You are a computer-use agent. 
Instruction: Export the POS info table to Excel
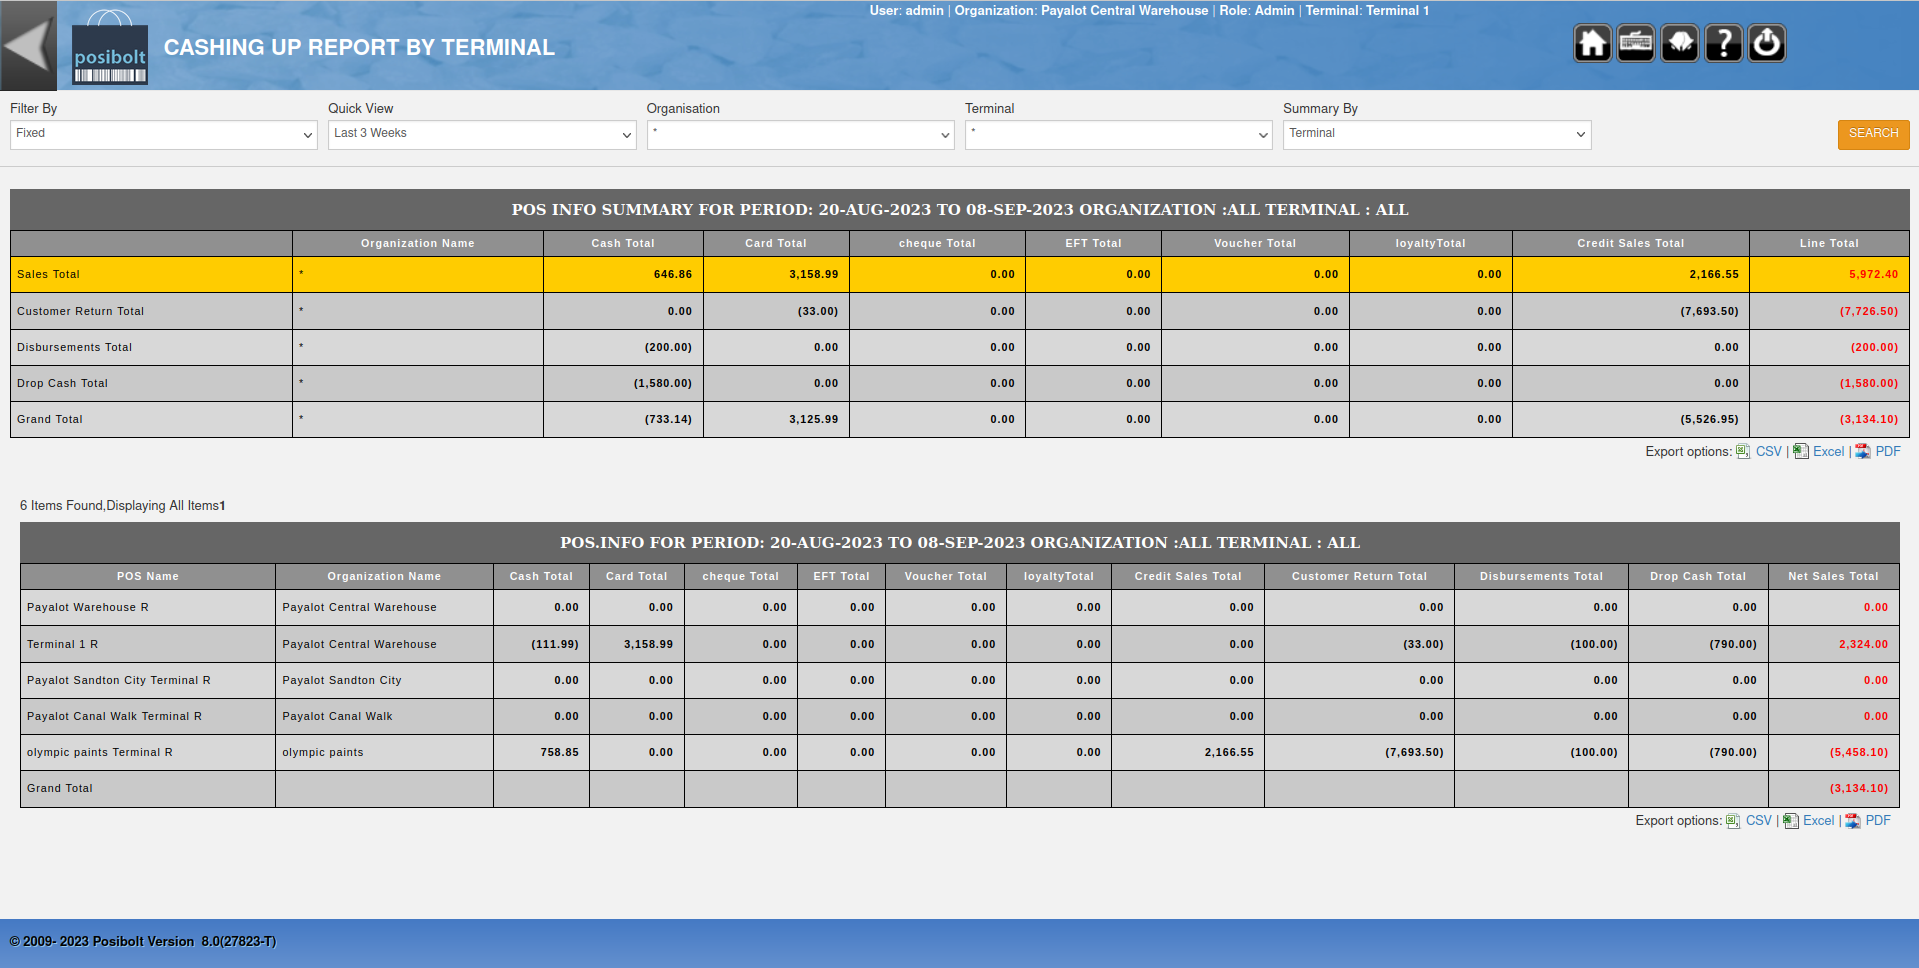click(x=1817, y=821)
